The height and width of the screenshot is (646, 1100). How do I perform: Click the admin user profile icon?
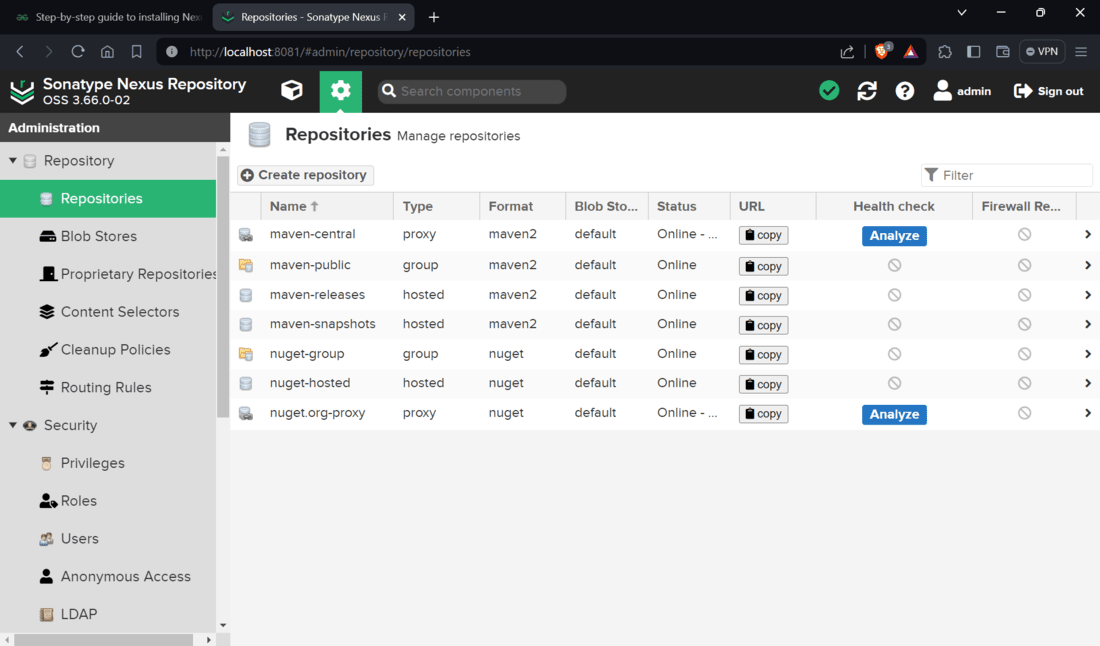(942, 90)
